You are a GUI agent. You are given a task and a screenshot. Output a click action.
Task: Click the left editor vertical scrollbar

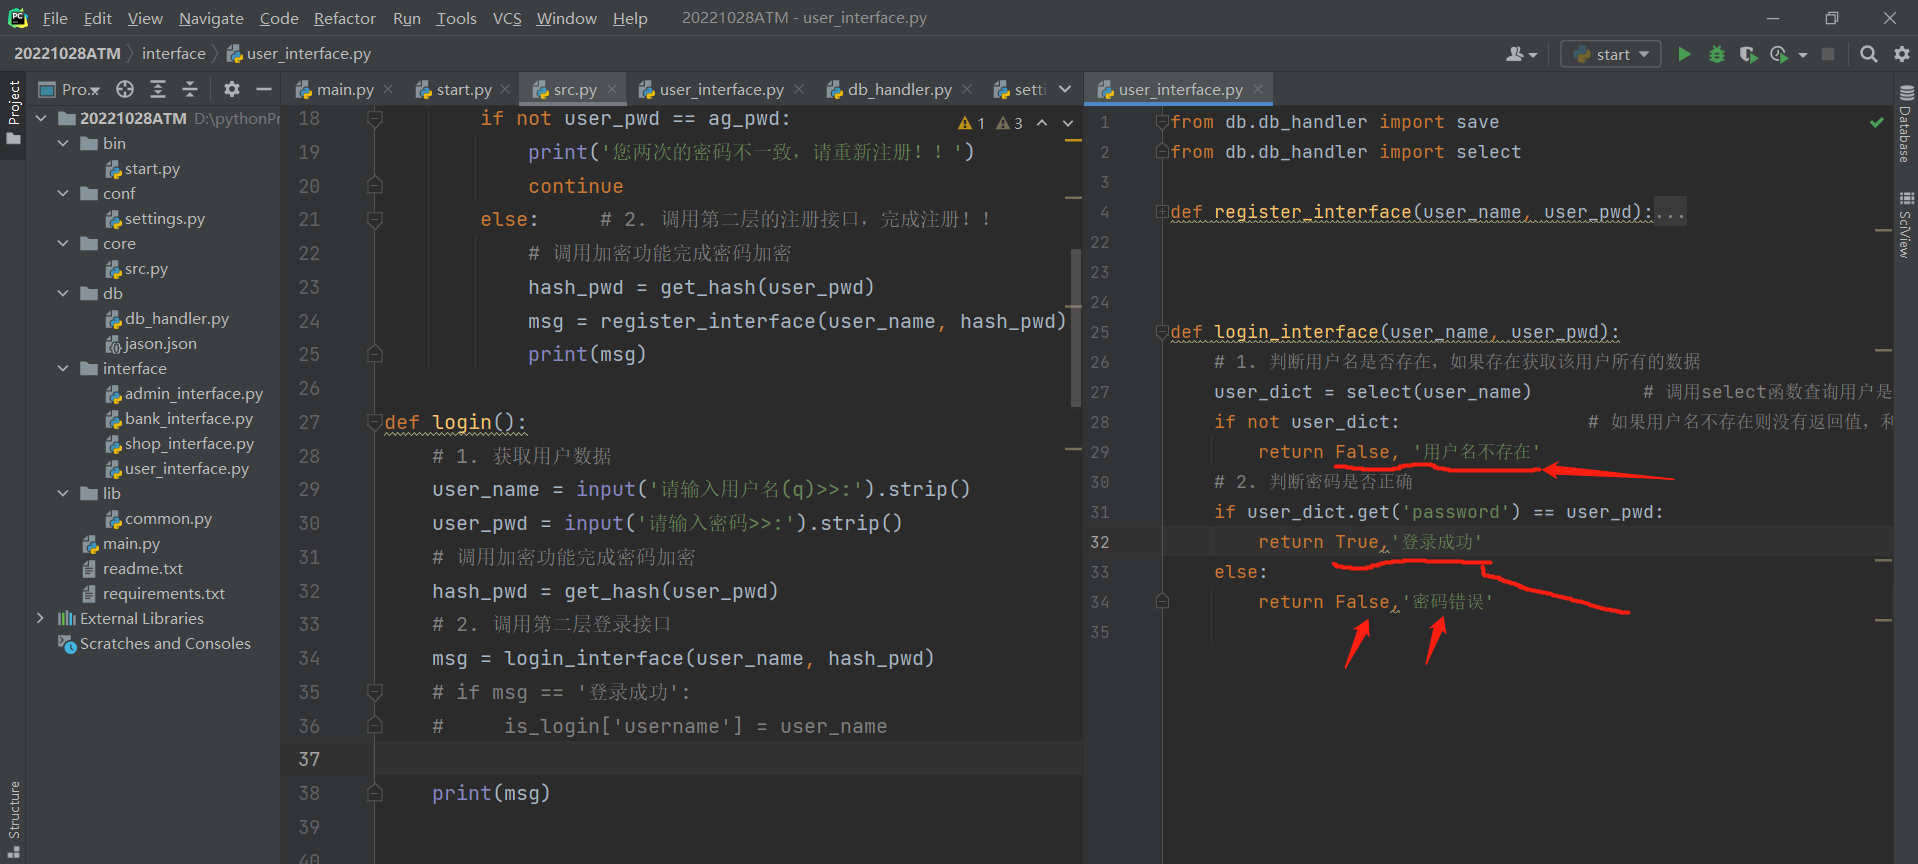point(1076,328)
